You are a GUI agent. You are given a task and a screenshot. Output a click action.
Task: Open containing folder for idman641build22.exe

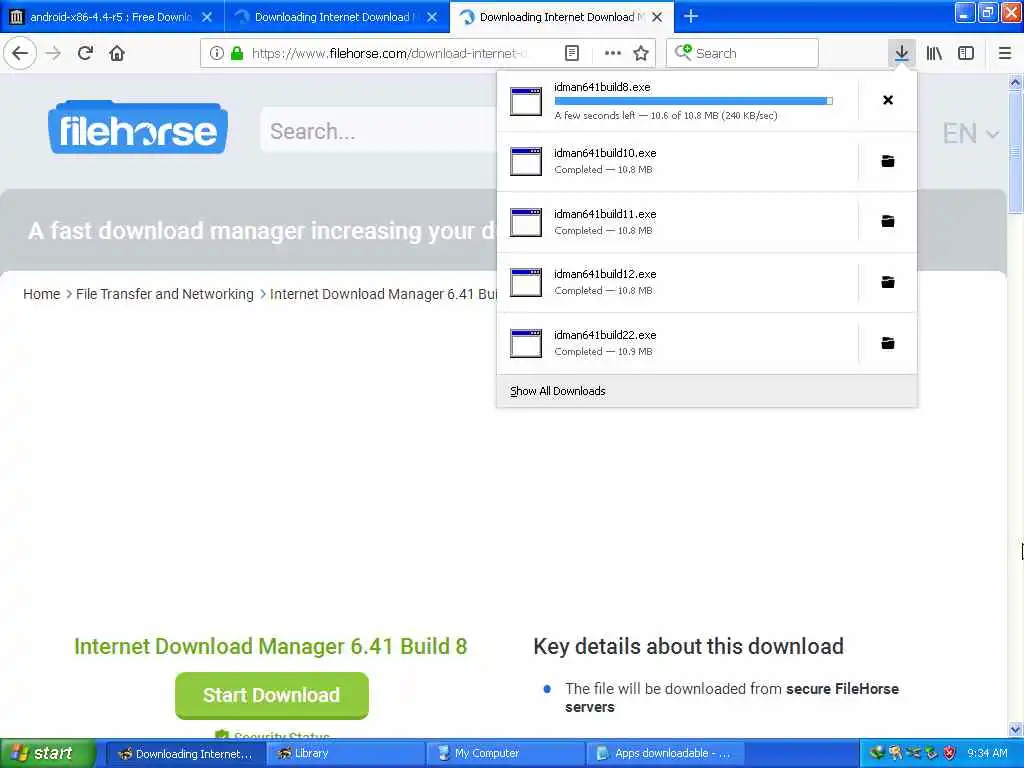888,343
